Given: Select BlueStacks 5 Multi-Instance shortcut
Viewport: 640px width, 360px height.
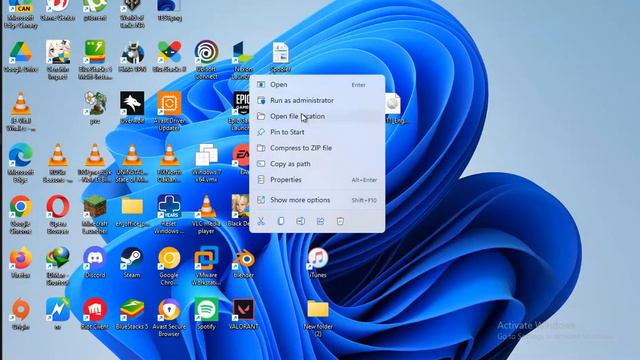Looking at the screenshot, I should point(95,60).
